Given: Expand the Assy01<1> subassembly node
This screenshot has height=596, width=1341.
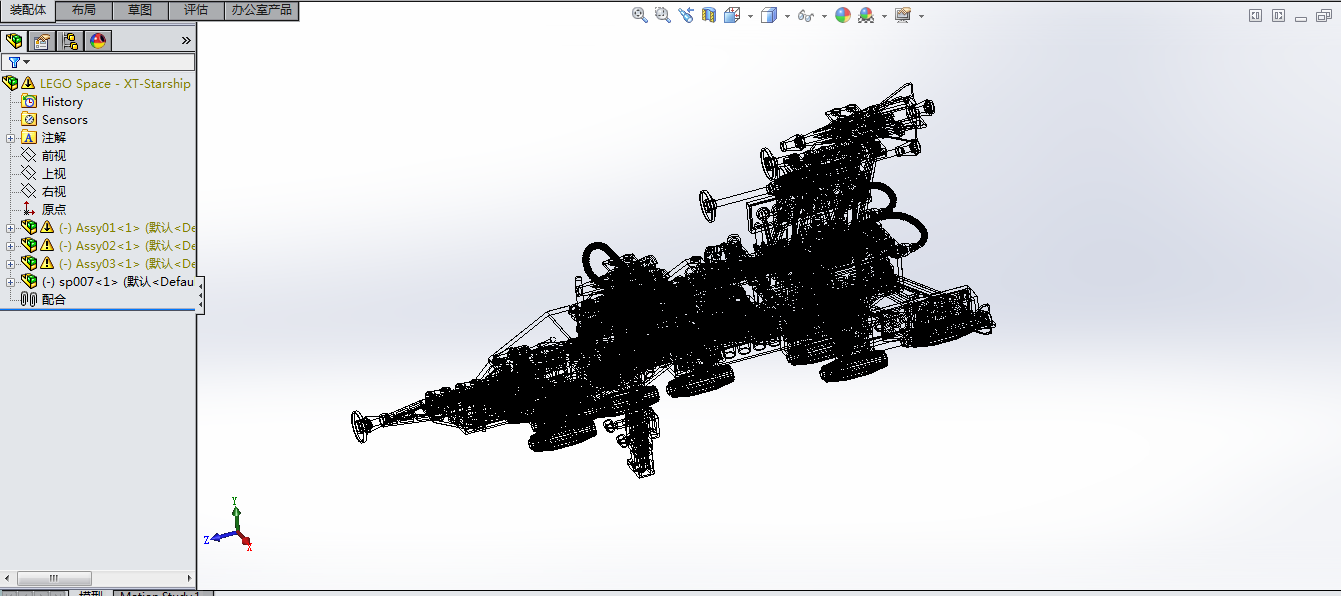Looking at the screenshot, I should click(10, 228).
